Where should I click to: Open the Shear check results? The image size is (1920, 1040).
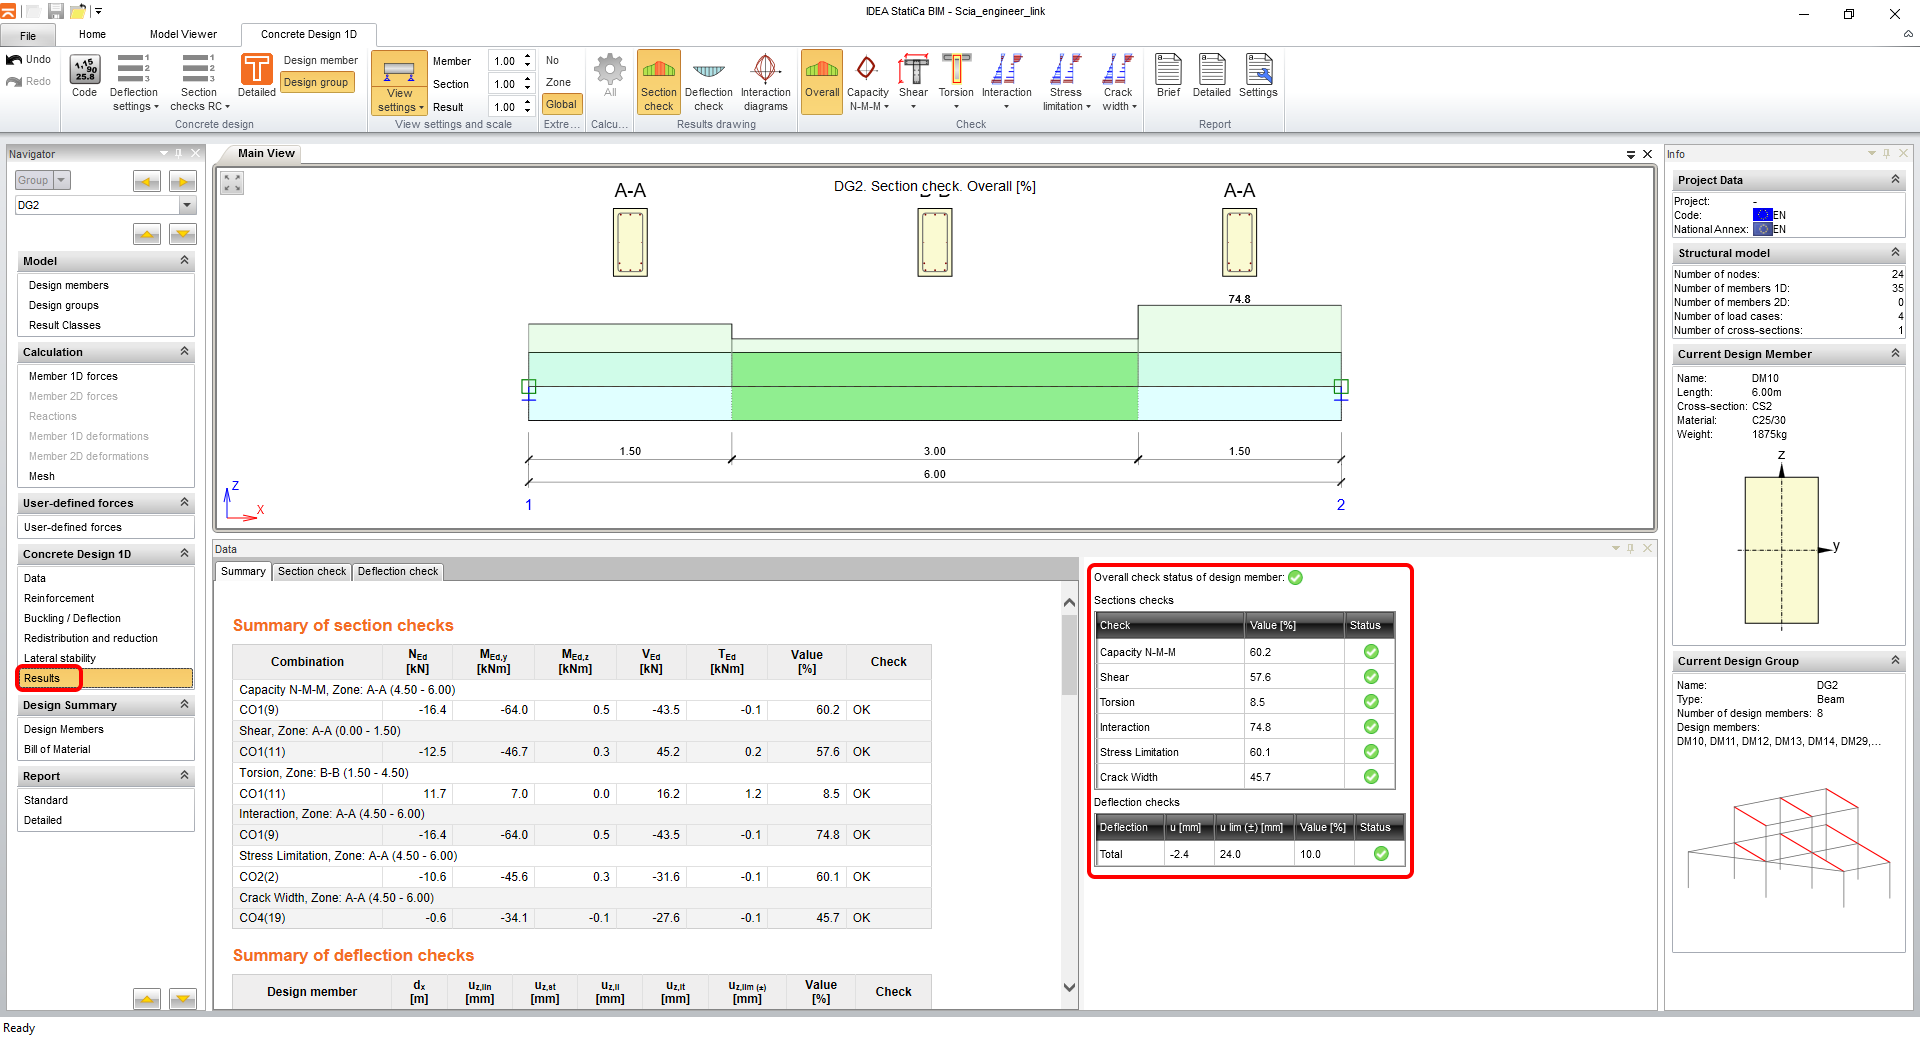point(912,77)
